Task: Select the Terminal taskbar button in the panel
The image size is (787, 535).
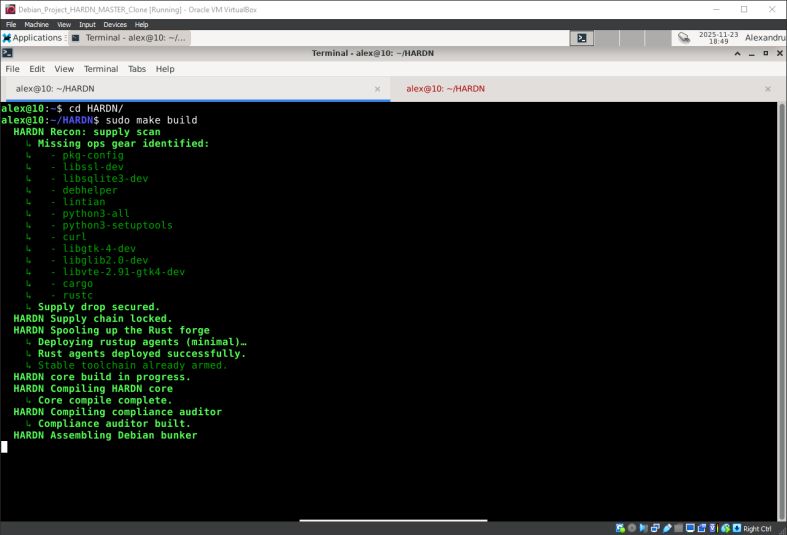Action: (x=129, y=38)
